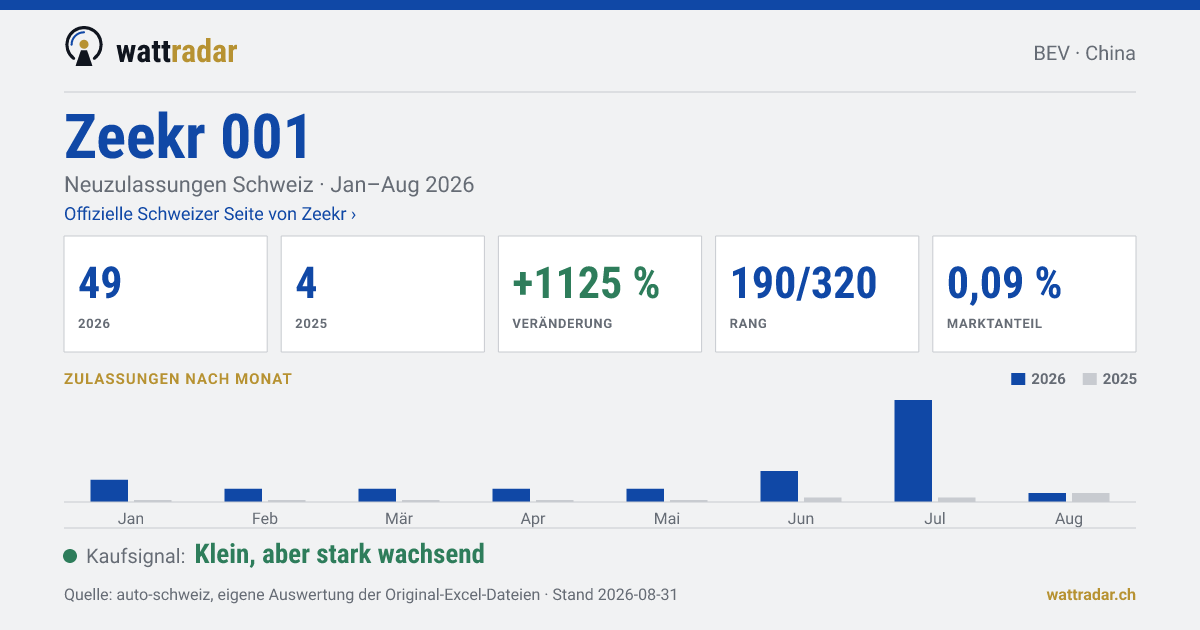Click the gray 2025 legend swatch

(x=1091, y=379)
